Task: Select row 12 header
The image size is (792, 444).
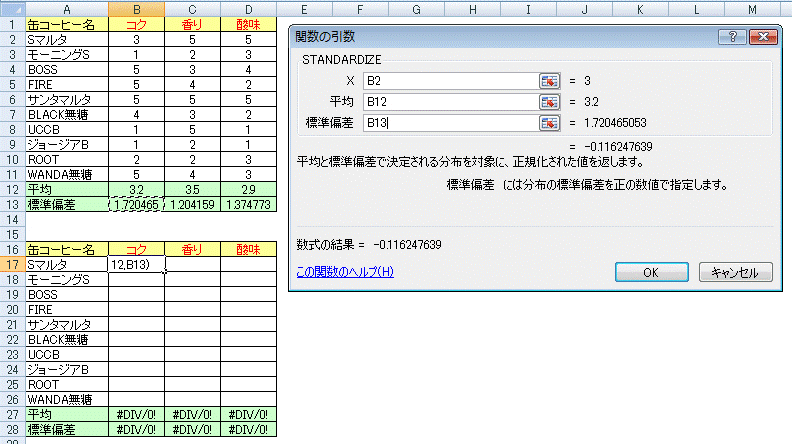Action: coord(12,188)
